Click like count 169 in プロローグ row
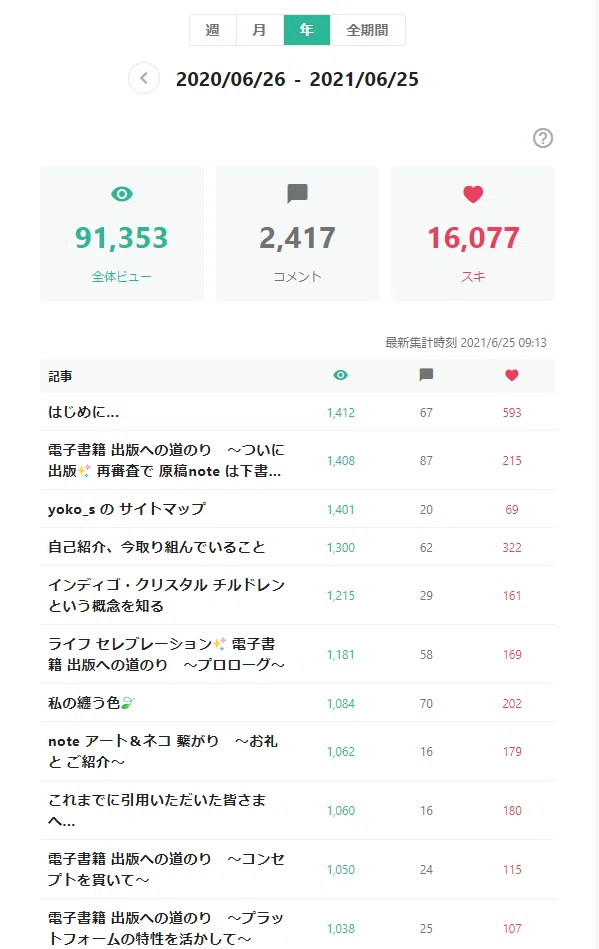Image resolution: width=599 pixels, height=949 pixels. (512, 654)
